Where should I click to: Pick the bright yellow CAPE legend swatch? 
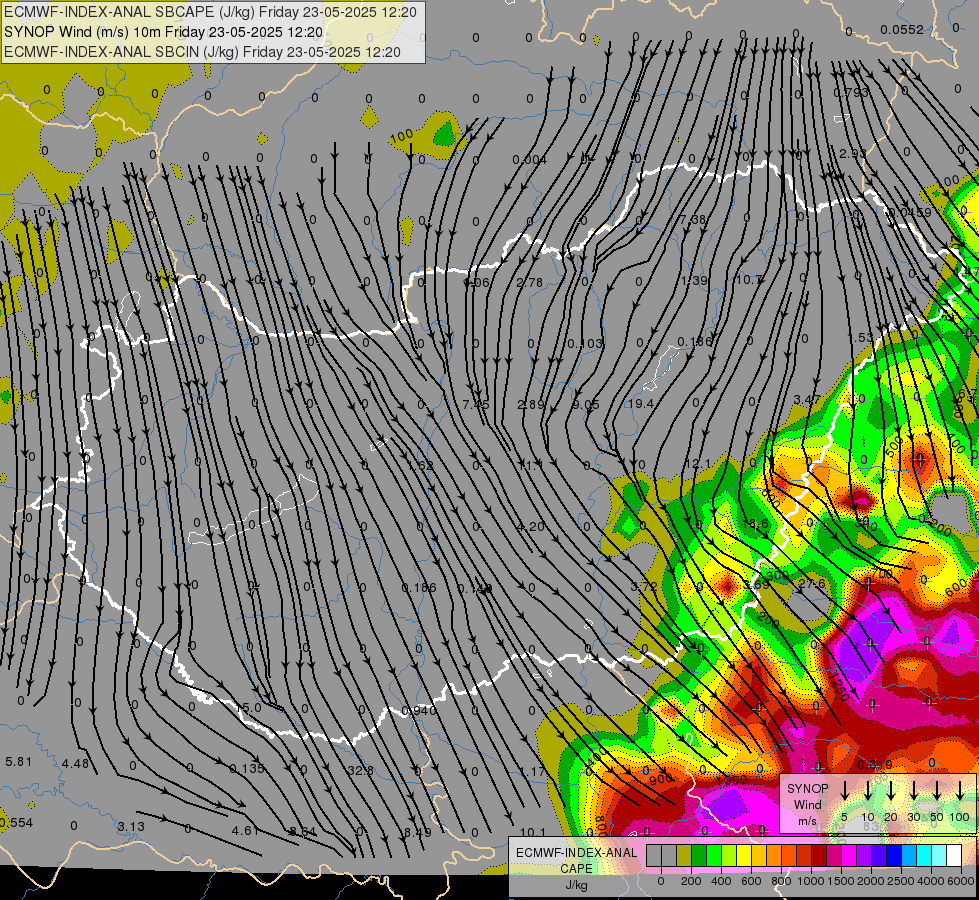744,855
